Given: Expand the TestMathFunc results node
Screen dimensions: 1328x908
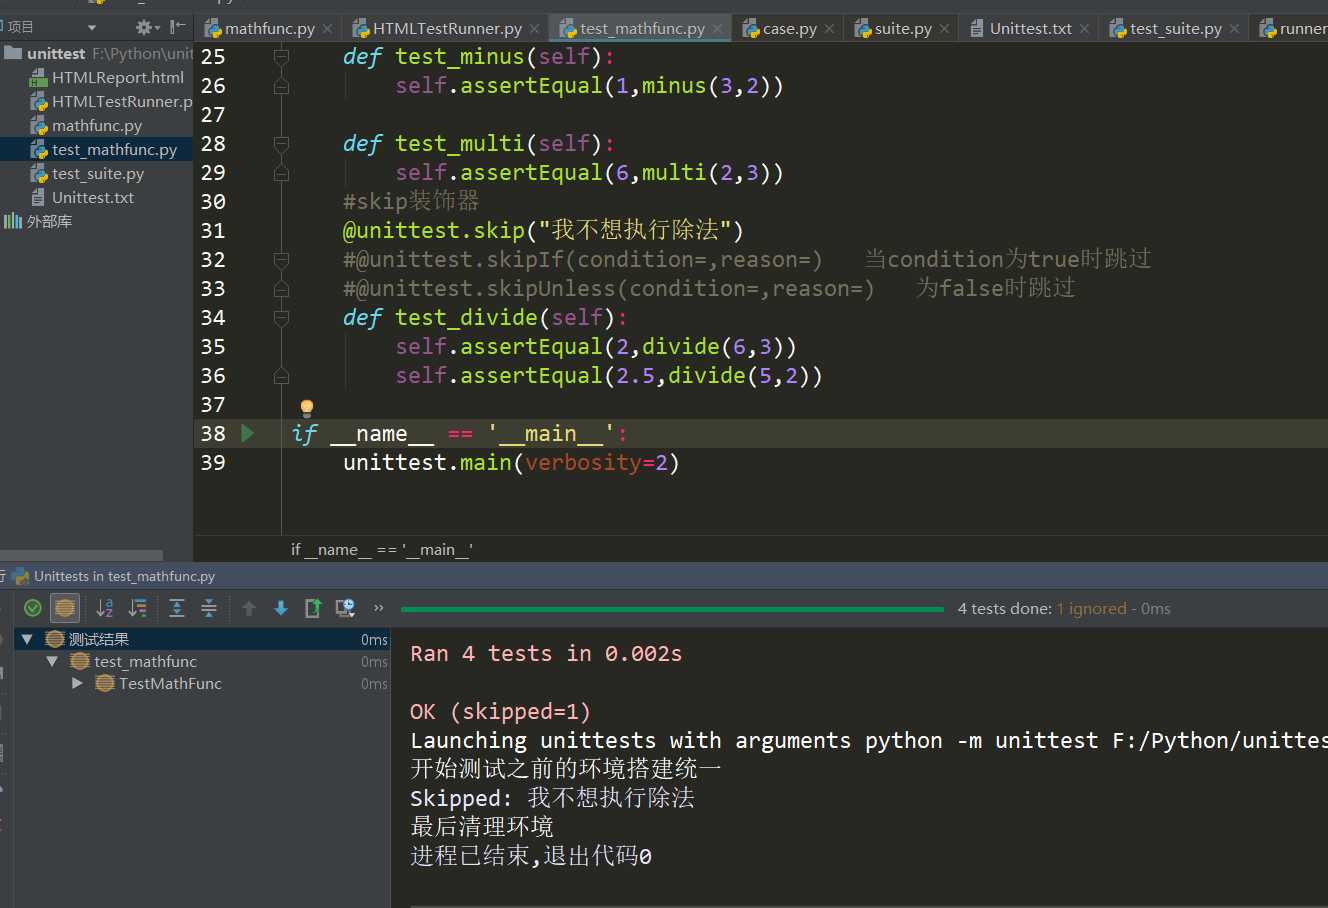Looking at the screenshot, I should tap(77, 683).
